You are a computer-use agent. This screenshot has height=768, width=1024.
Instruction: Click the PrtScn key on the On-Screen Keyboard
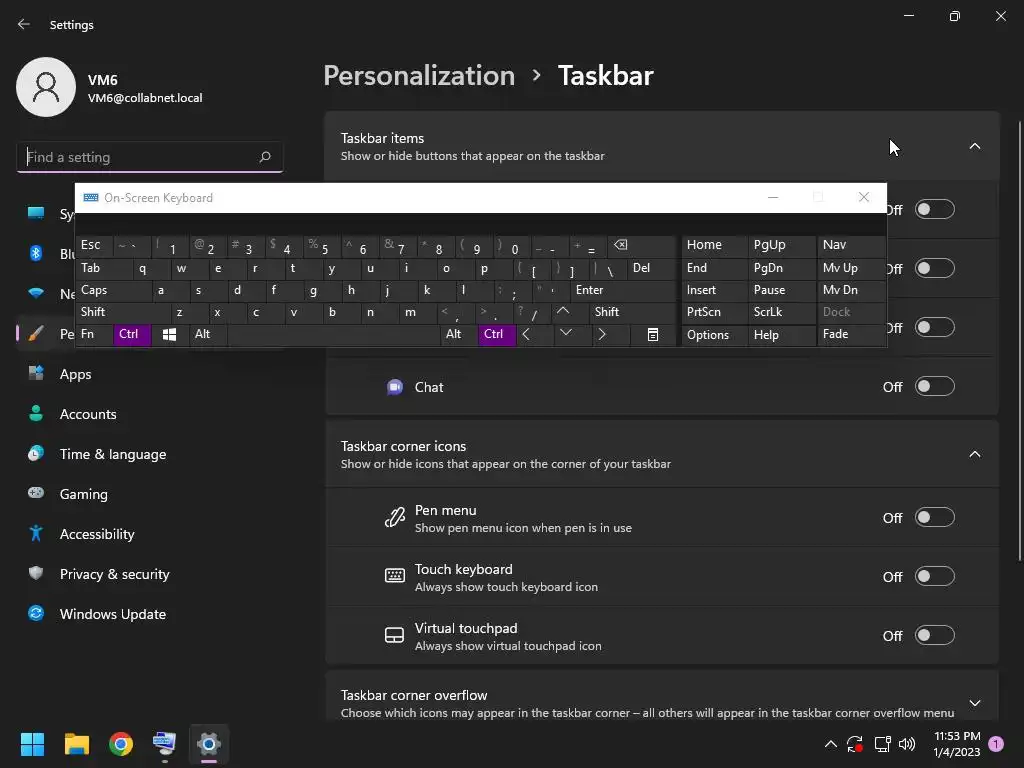714,312
